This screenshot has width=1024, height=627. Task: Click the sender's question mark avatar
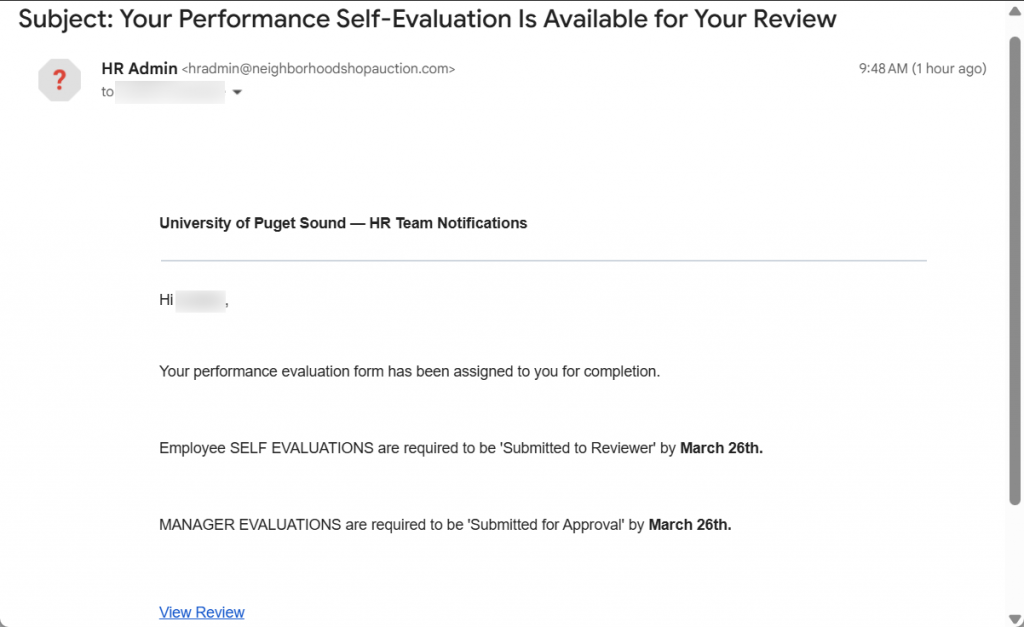[x=59, y=79]
